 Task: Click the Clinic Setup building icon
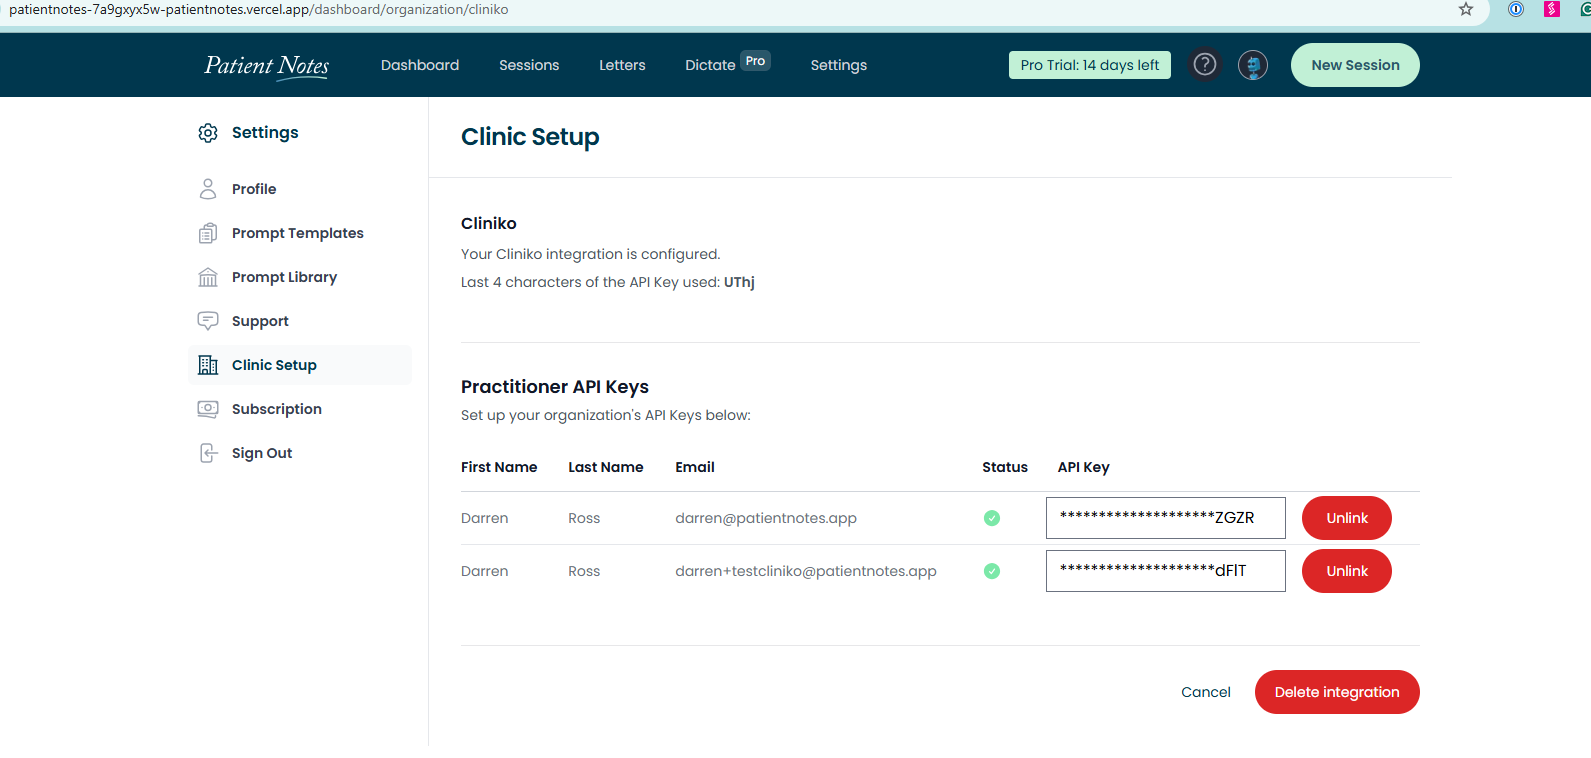(208, 365)
